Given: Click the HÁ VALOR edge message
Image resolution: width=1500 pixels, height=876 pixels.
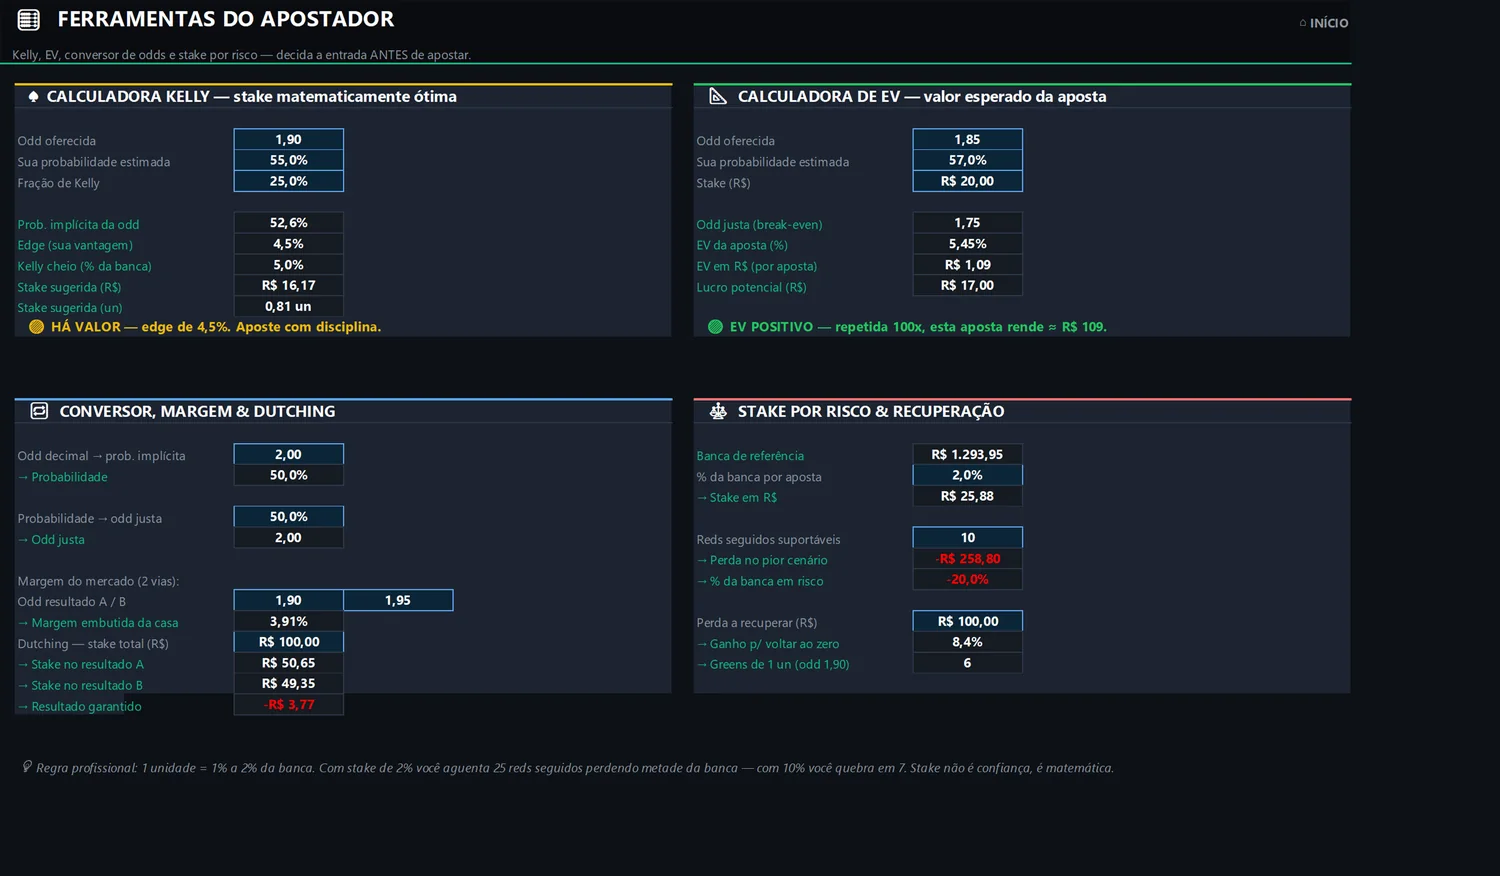Looking at the screenshot, I should 216,327.
